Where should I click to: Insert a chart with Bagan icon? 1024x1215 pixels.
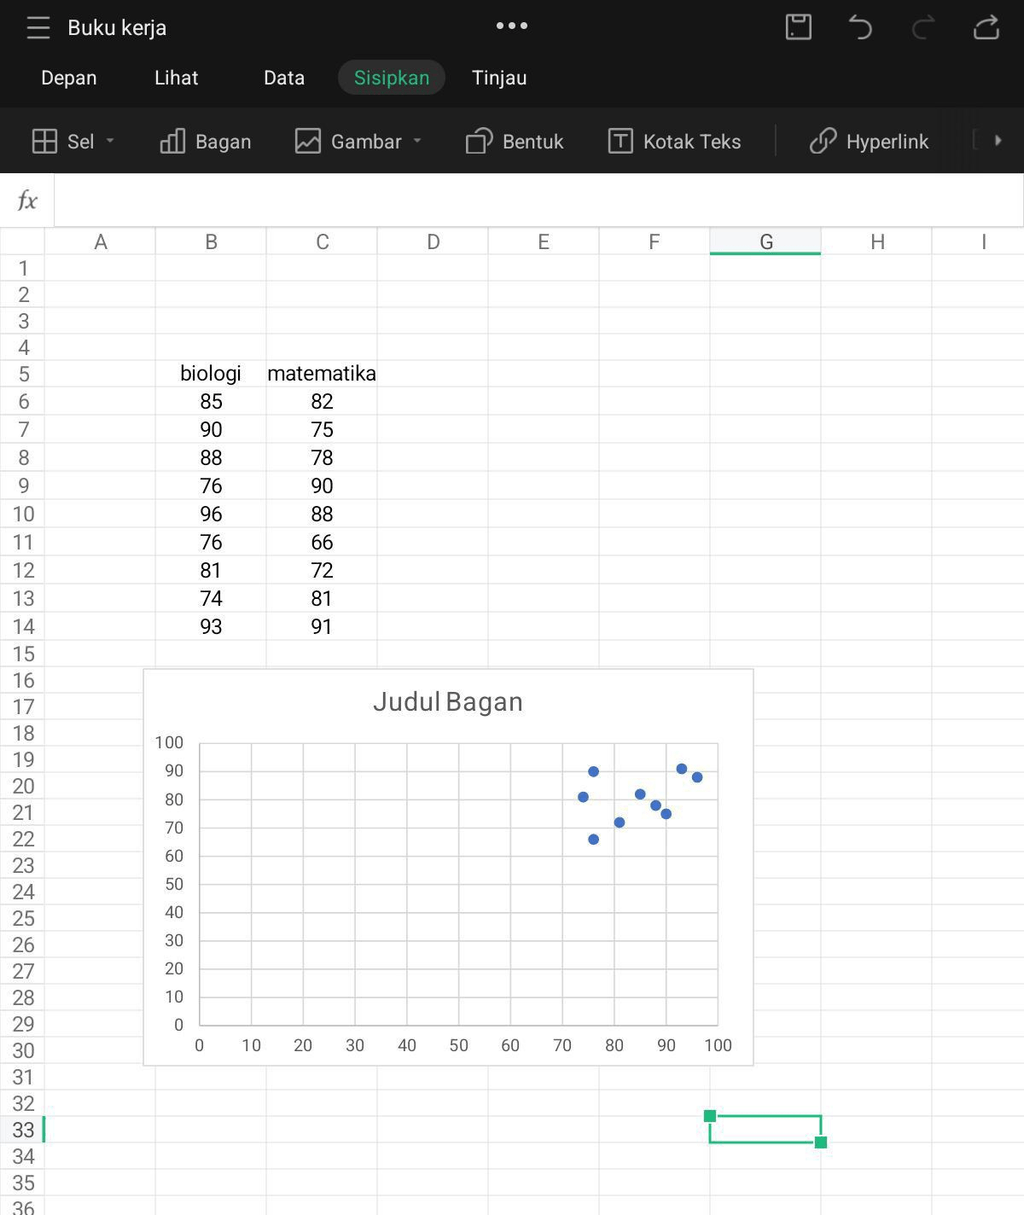(x=206, y=141)
